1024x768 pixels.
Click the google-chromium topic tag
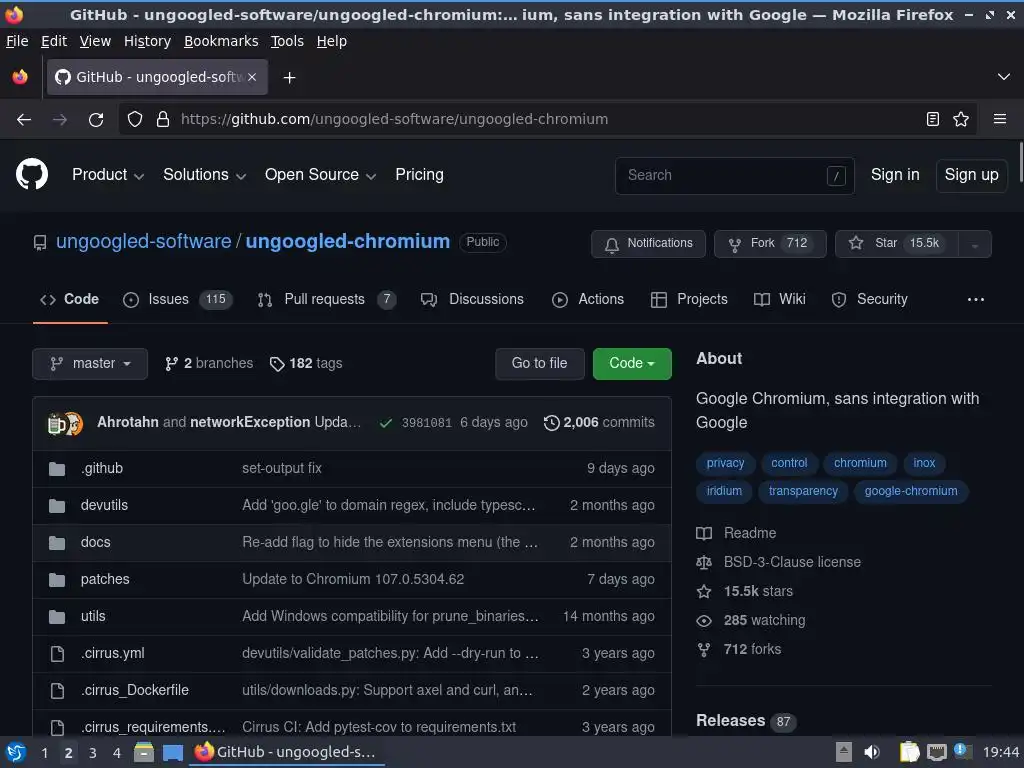point(910,491)
